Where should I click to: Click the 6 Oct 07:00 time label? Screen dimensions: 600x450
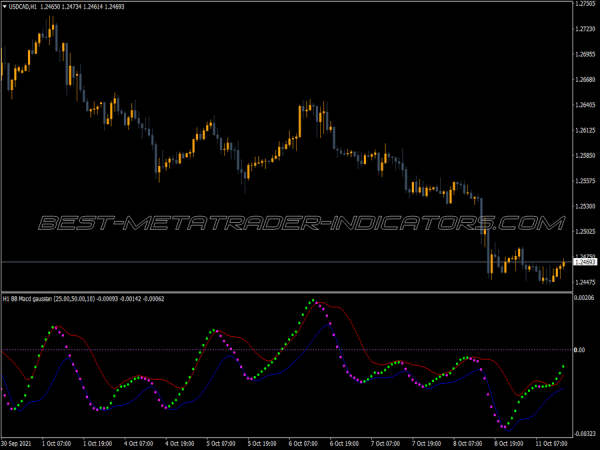point(303,444)
